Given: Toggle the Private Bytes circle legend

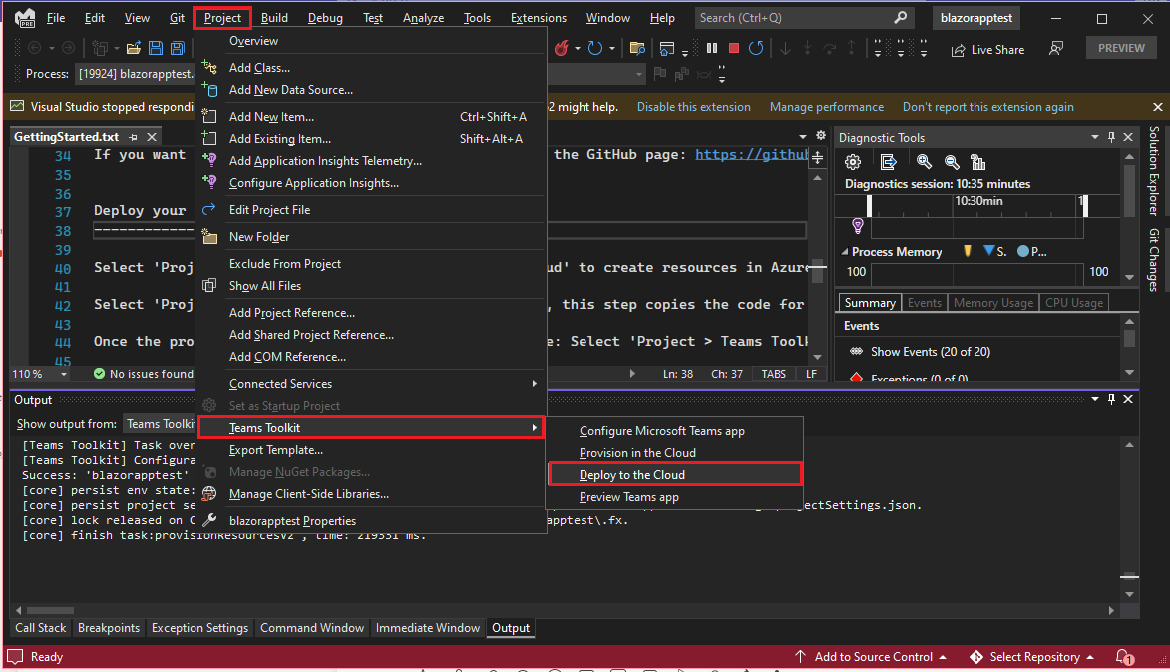Looking at the screenshot, I should coord(1022,251).
